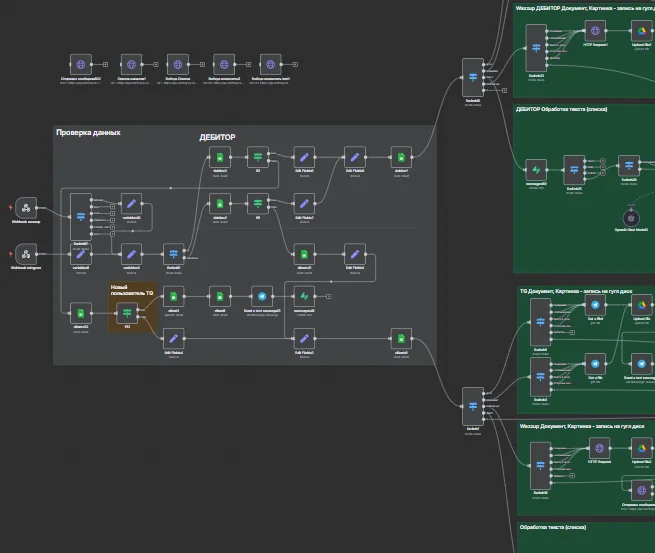The width and height of the screenshot is (655, 553).
Task: Select green lightning node in ДЕБИТОР Обработка текста
Action: [536, 170]
